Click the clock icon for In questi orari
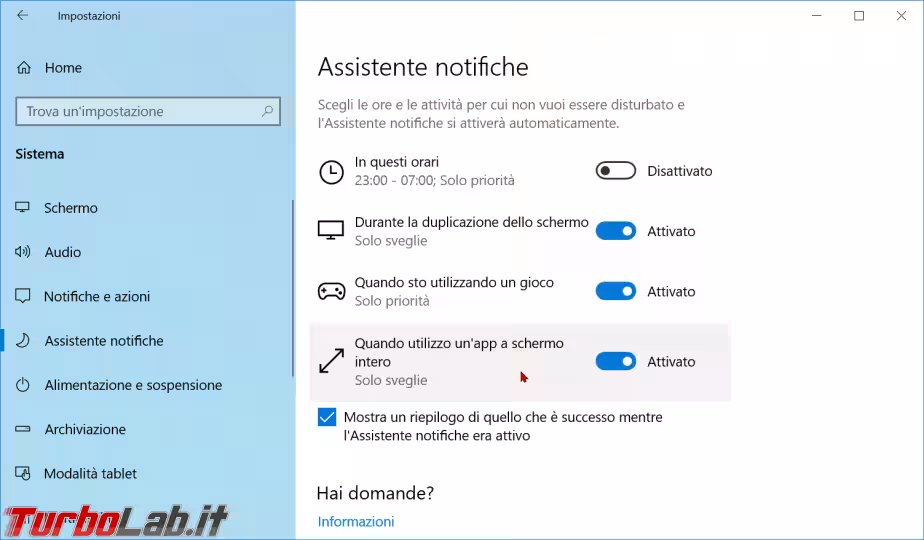 click(331, 172)
